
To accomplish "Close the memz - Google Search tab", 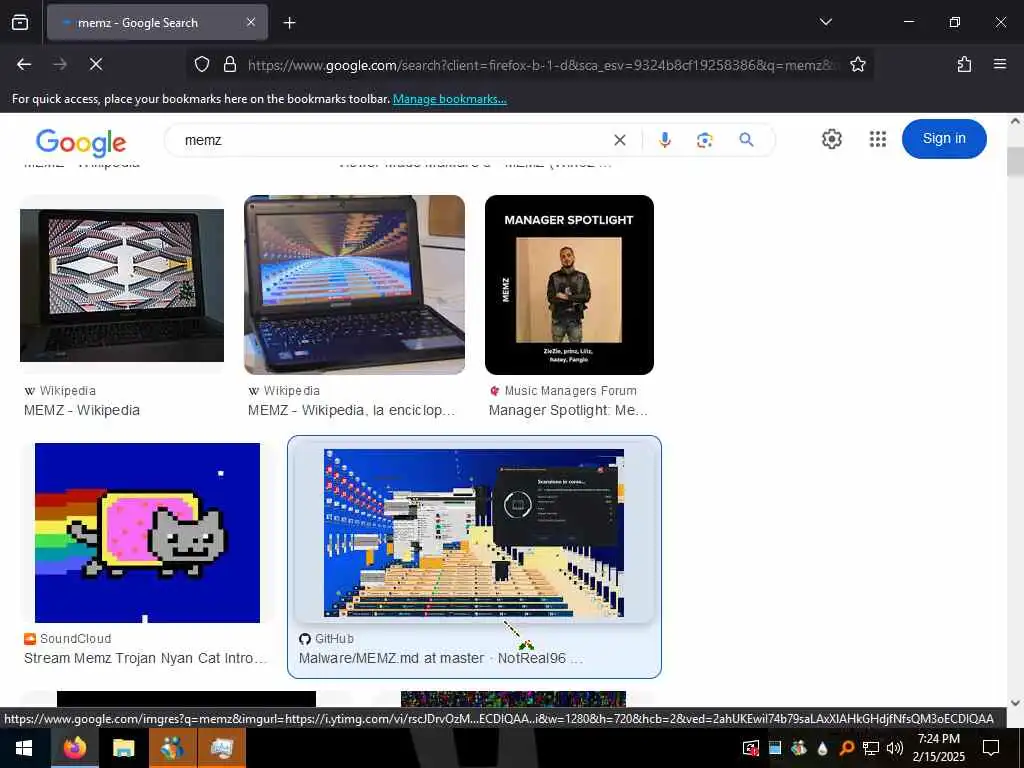I will click(251, 22).
